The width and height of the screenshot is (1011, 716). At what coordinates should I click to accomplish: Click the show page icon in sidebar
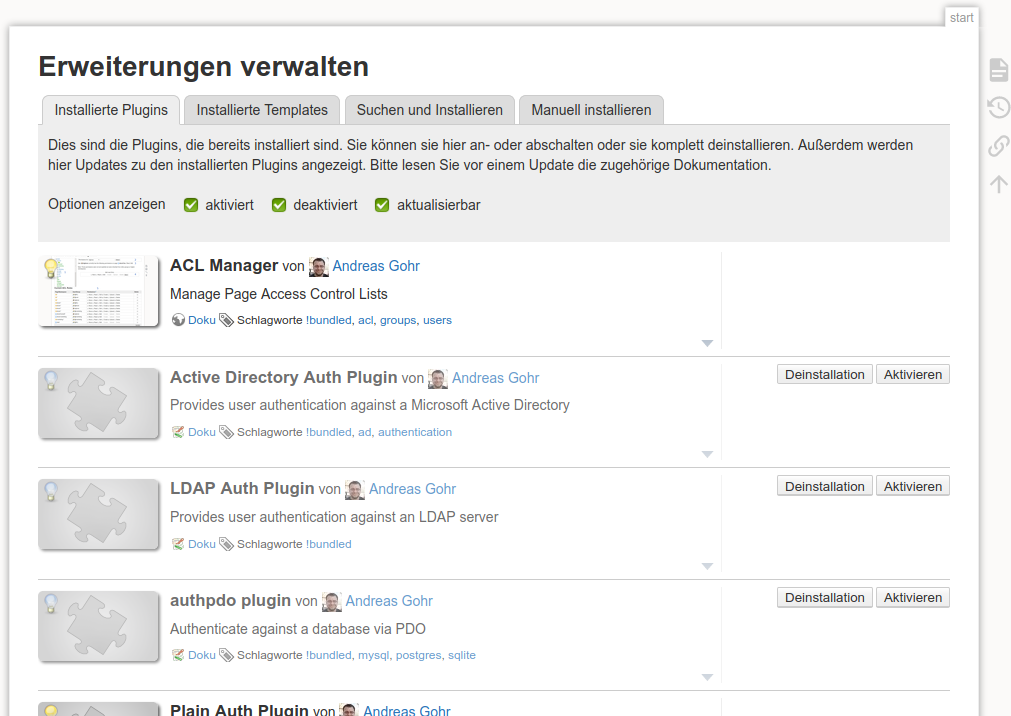(x=998, y=69)
